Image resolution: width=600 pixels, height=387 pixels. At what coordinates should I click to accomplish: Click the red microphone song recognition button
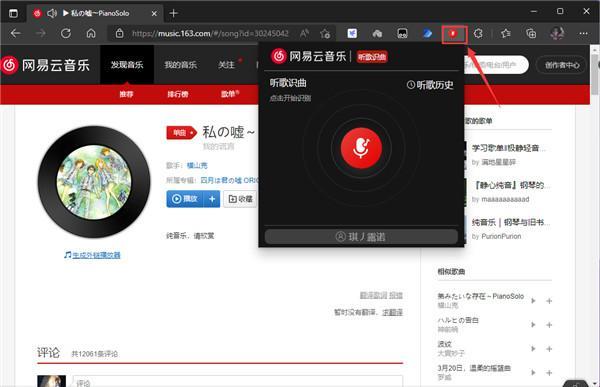(361, 148)
